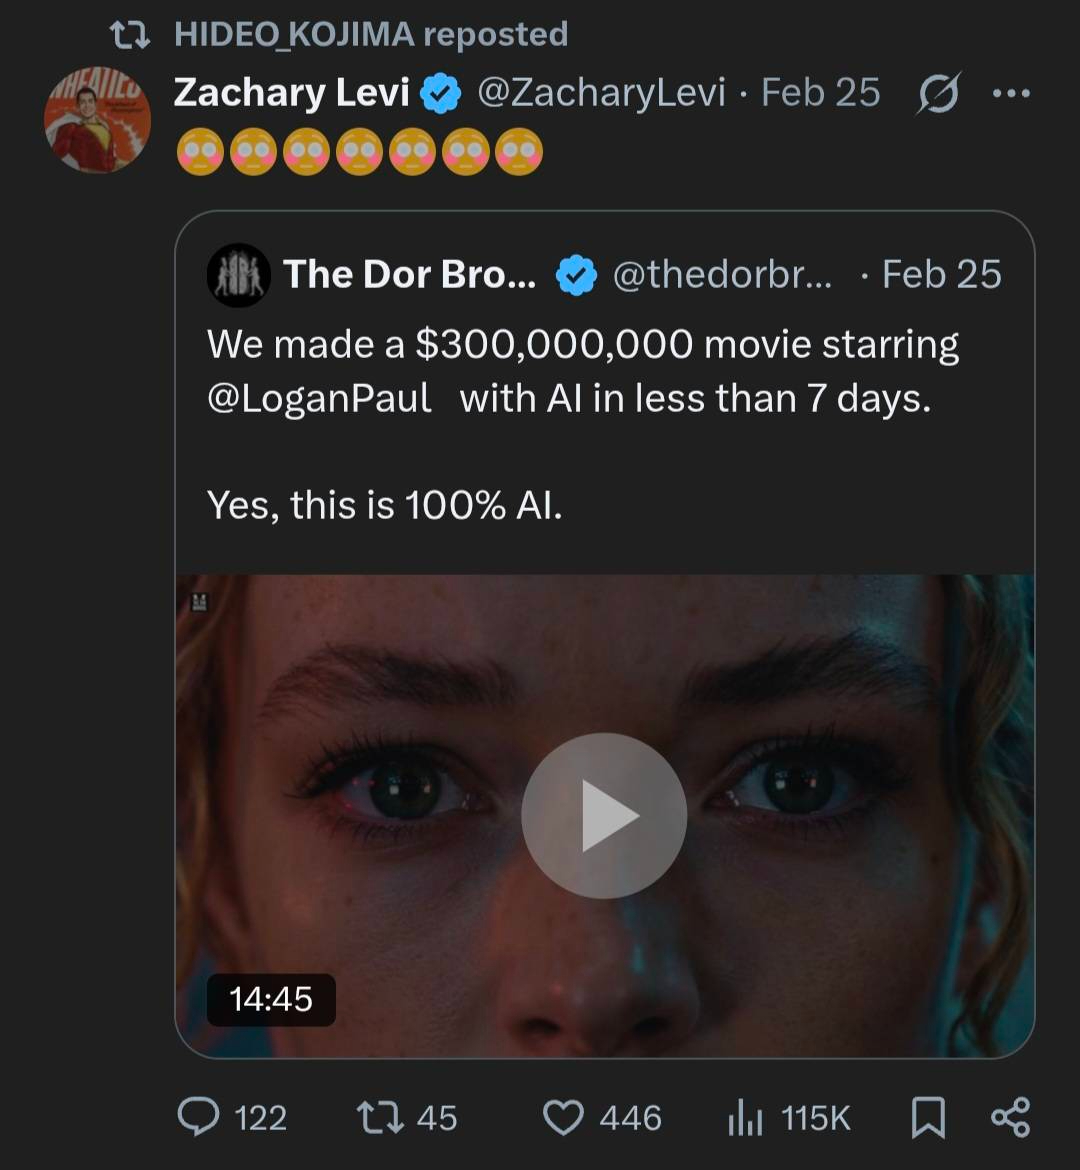Open the Zachary Levi display name
The height and width of the screenshot is (1170, 1080).
pos(291,93)
